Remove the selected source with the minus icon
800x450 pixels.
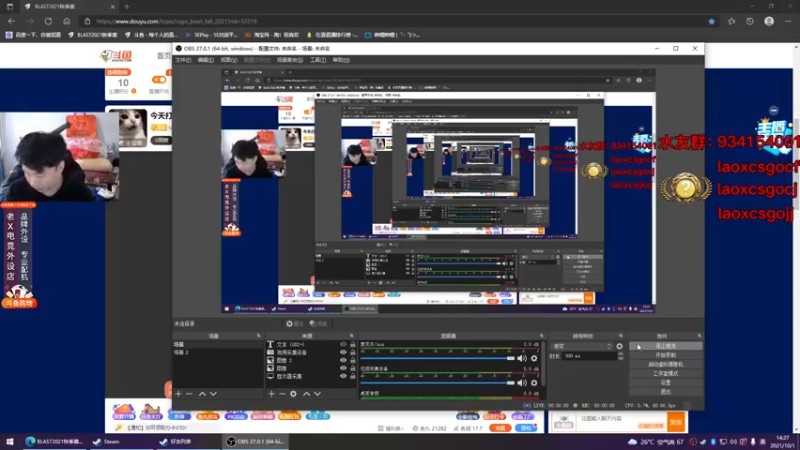point(282,394)
